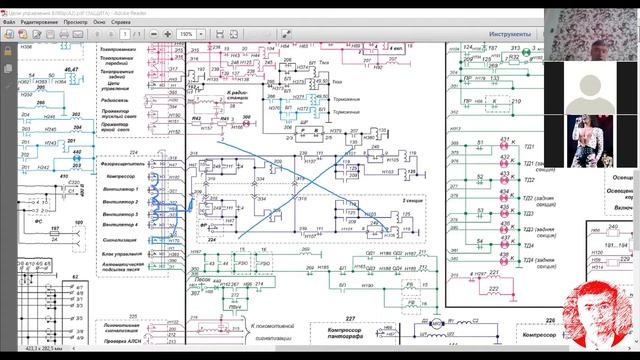
Task: Go to previous page arrow
Action: point(97,34)
